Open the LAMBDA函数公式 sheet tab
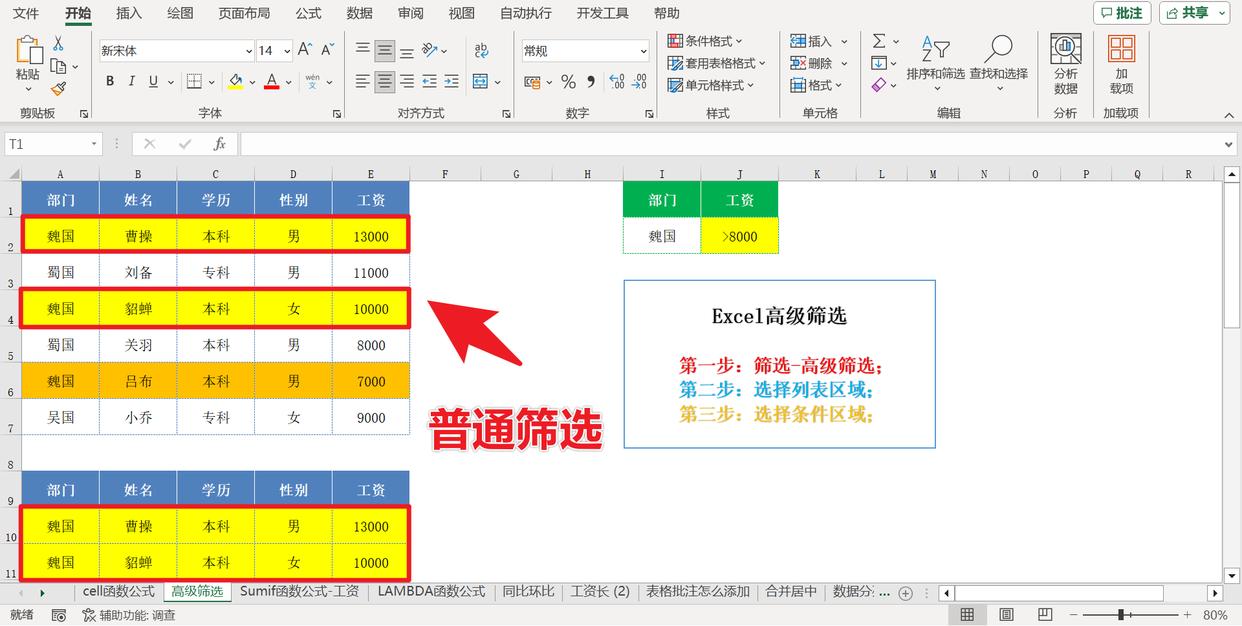1242x626 pixels. [x=431, y=592]
